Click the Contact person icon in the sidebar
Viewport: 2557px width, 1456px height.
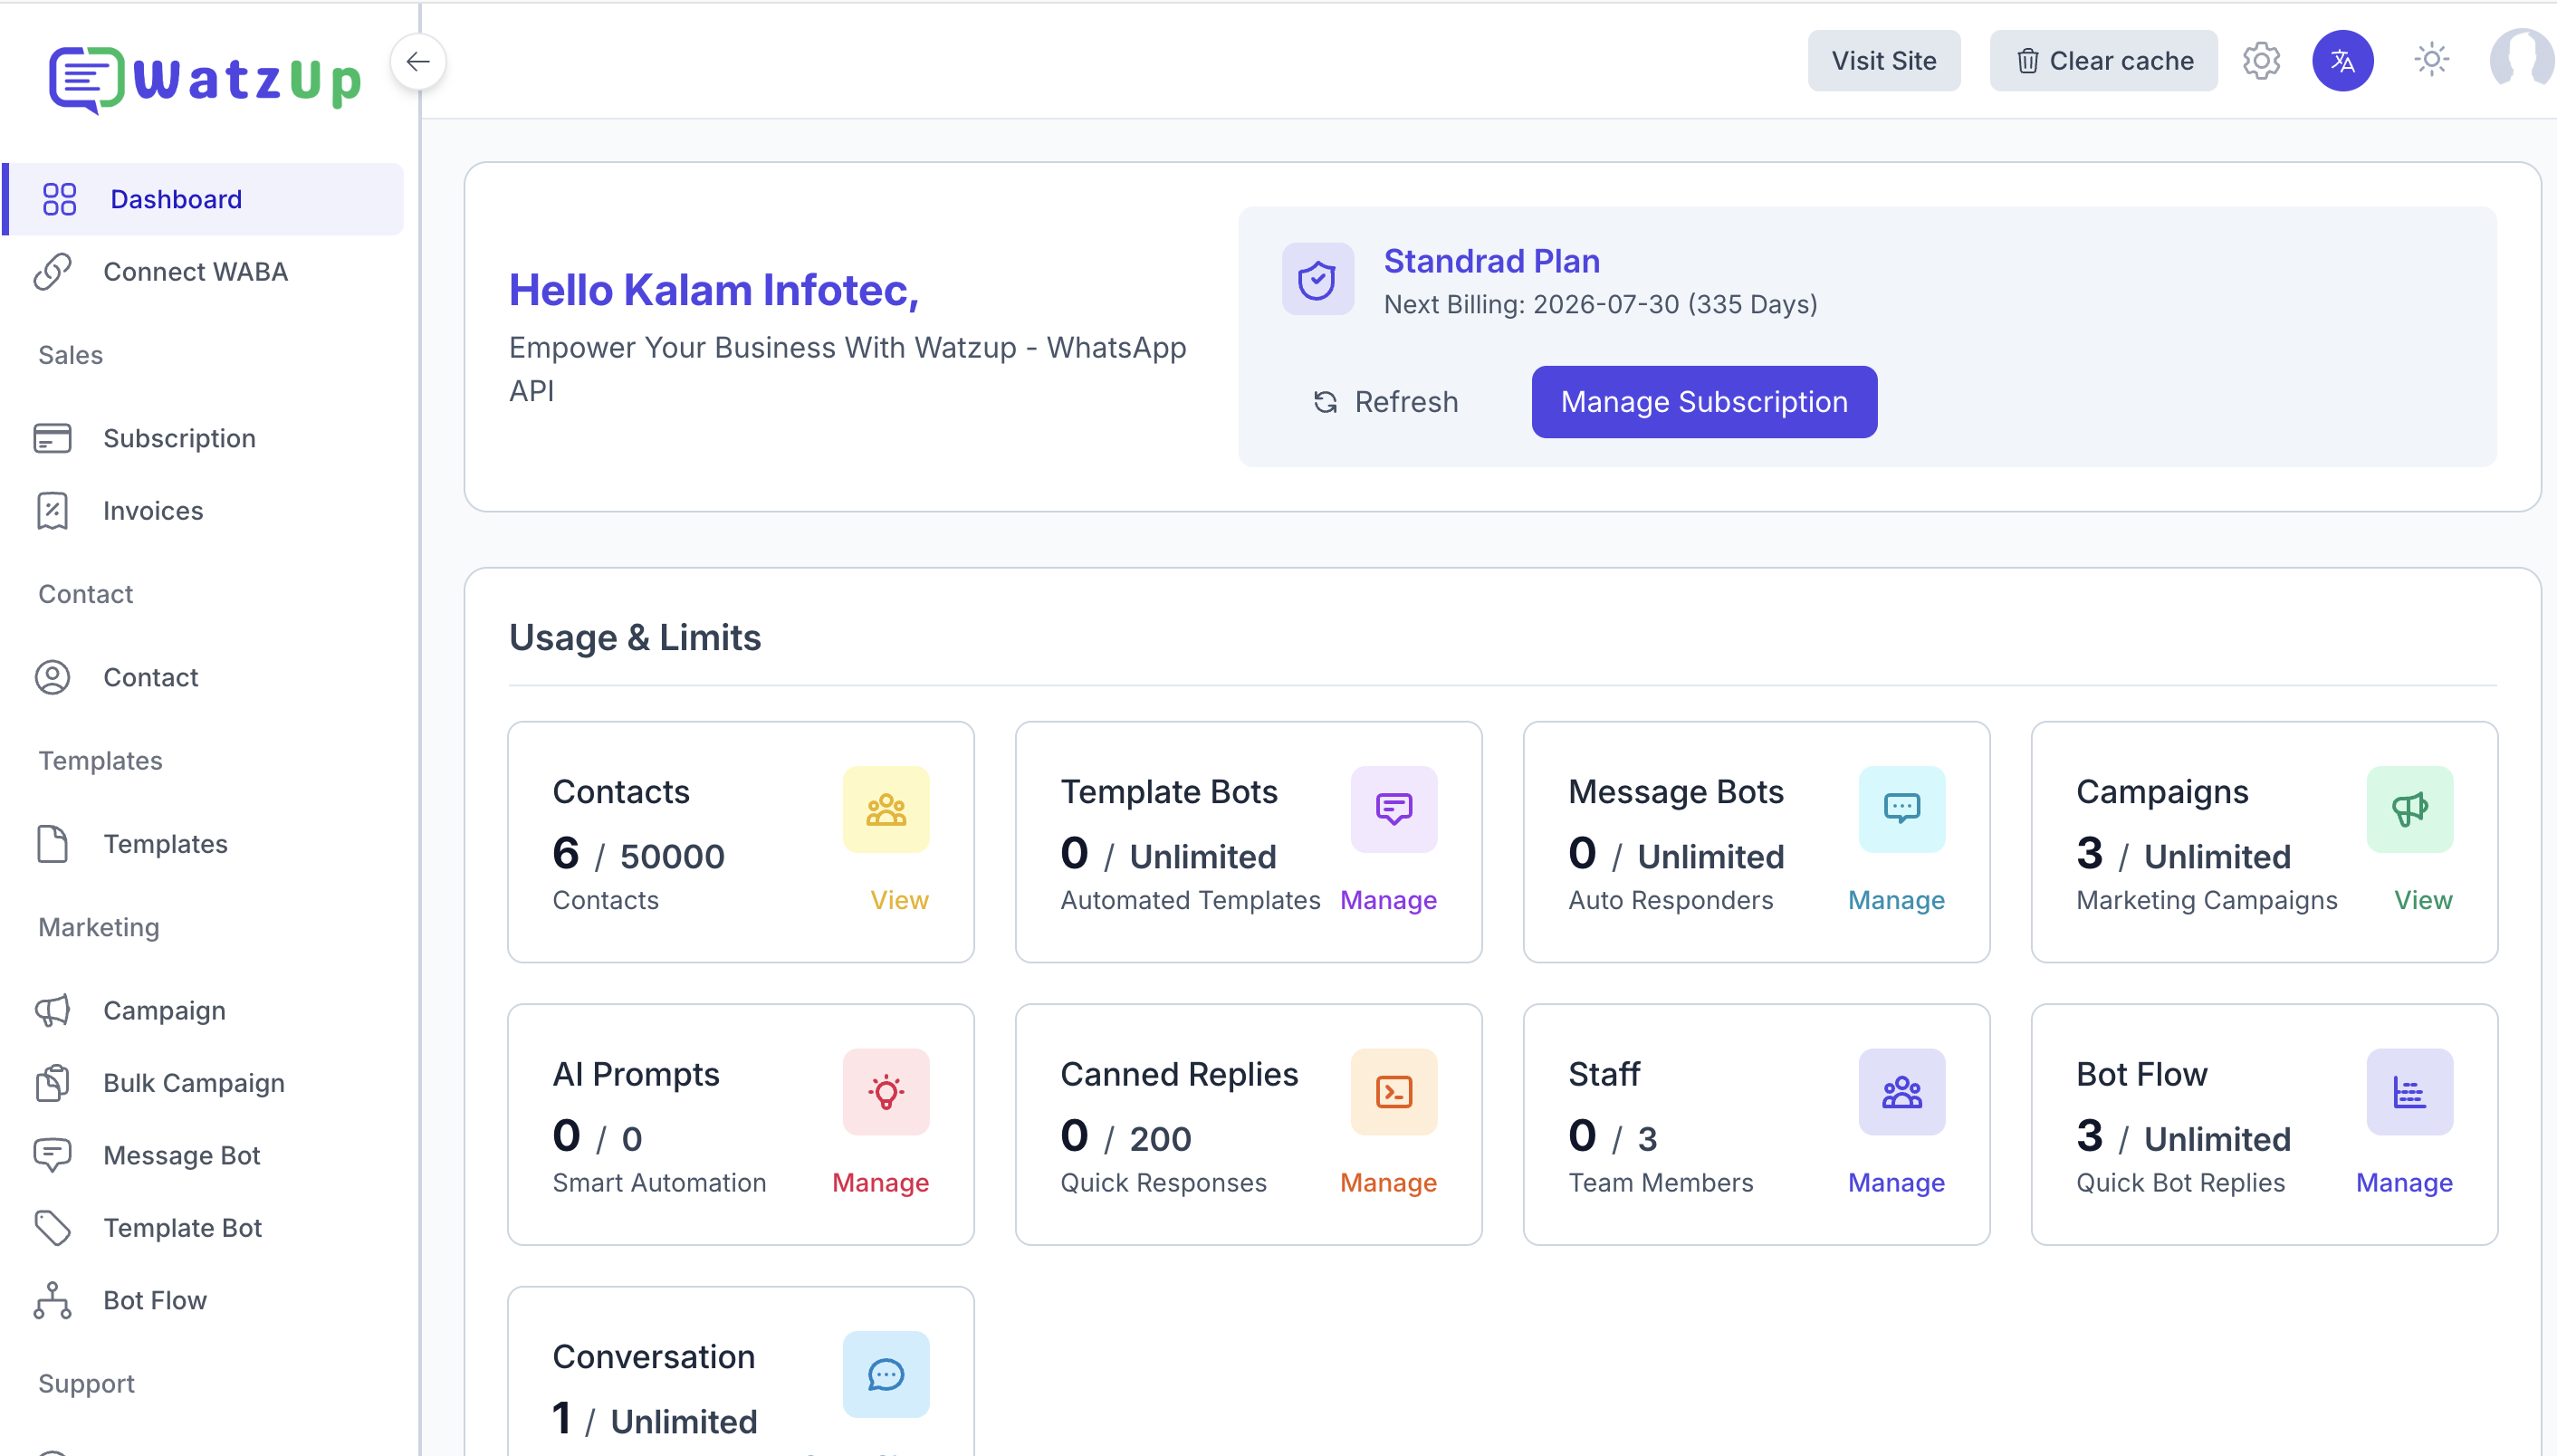click(52, 677)
